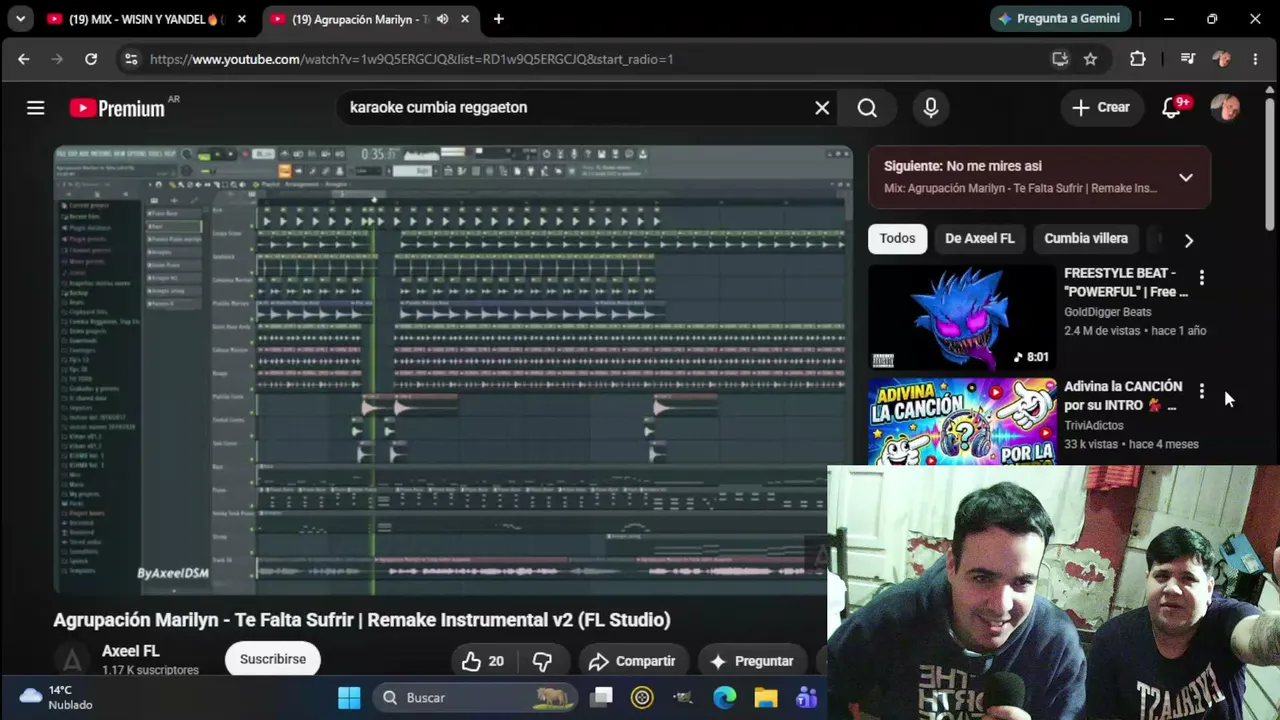
Task: Open YouTube notifications bell
Action: (1171, 108)
